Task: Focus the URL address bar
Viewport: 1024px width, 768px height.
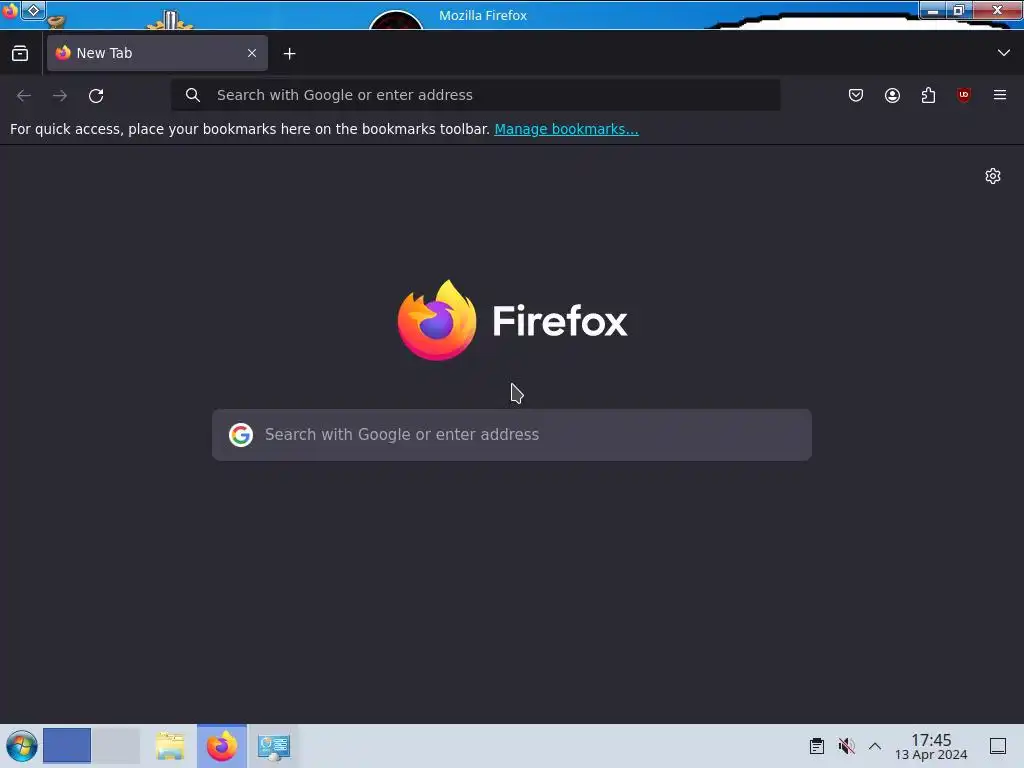Action: [475, 95]
